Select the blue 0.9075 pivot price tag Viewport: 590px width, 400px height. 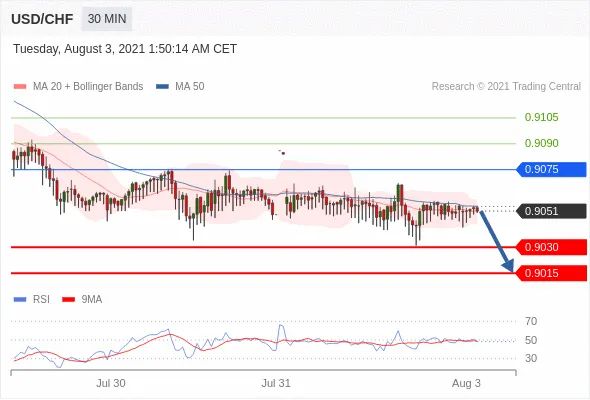coord(552,169)
